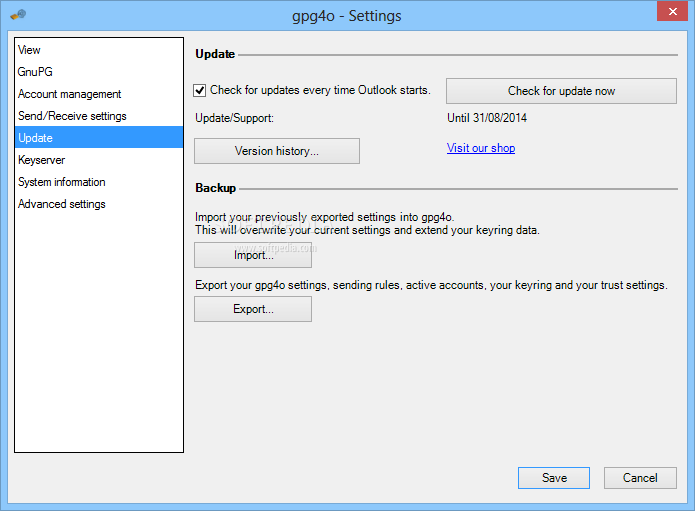Viewport: 695px width, 511px height.
Task: Click the gpg4o key icon in title bar
Action: pyautogui.click(x=19, y=15)
